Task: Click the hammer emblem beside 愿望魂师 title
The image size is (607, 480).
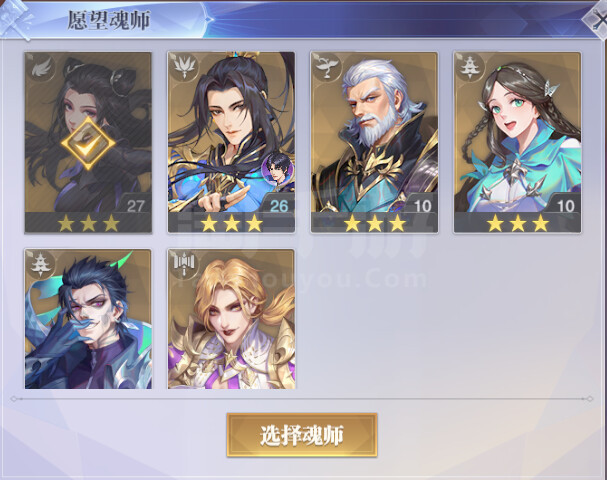Action: coord(15,19)
